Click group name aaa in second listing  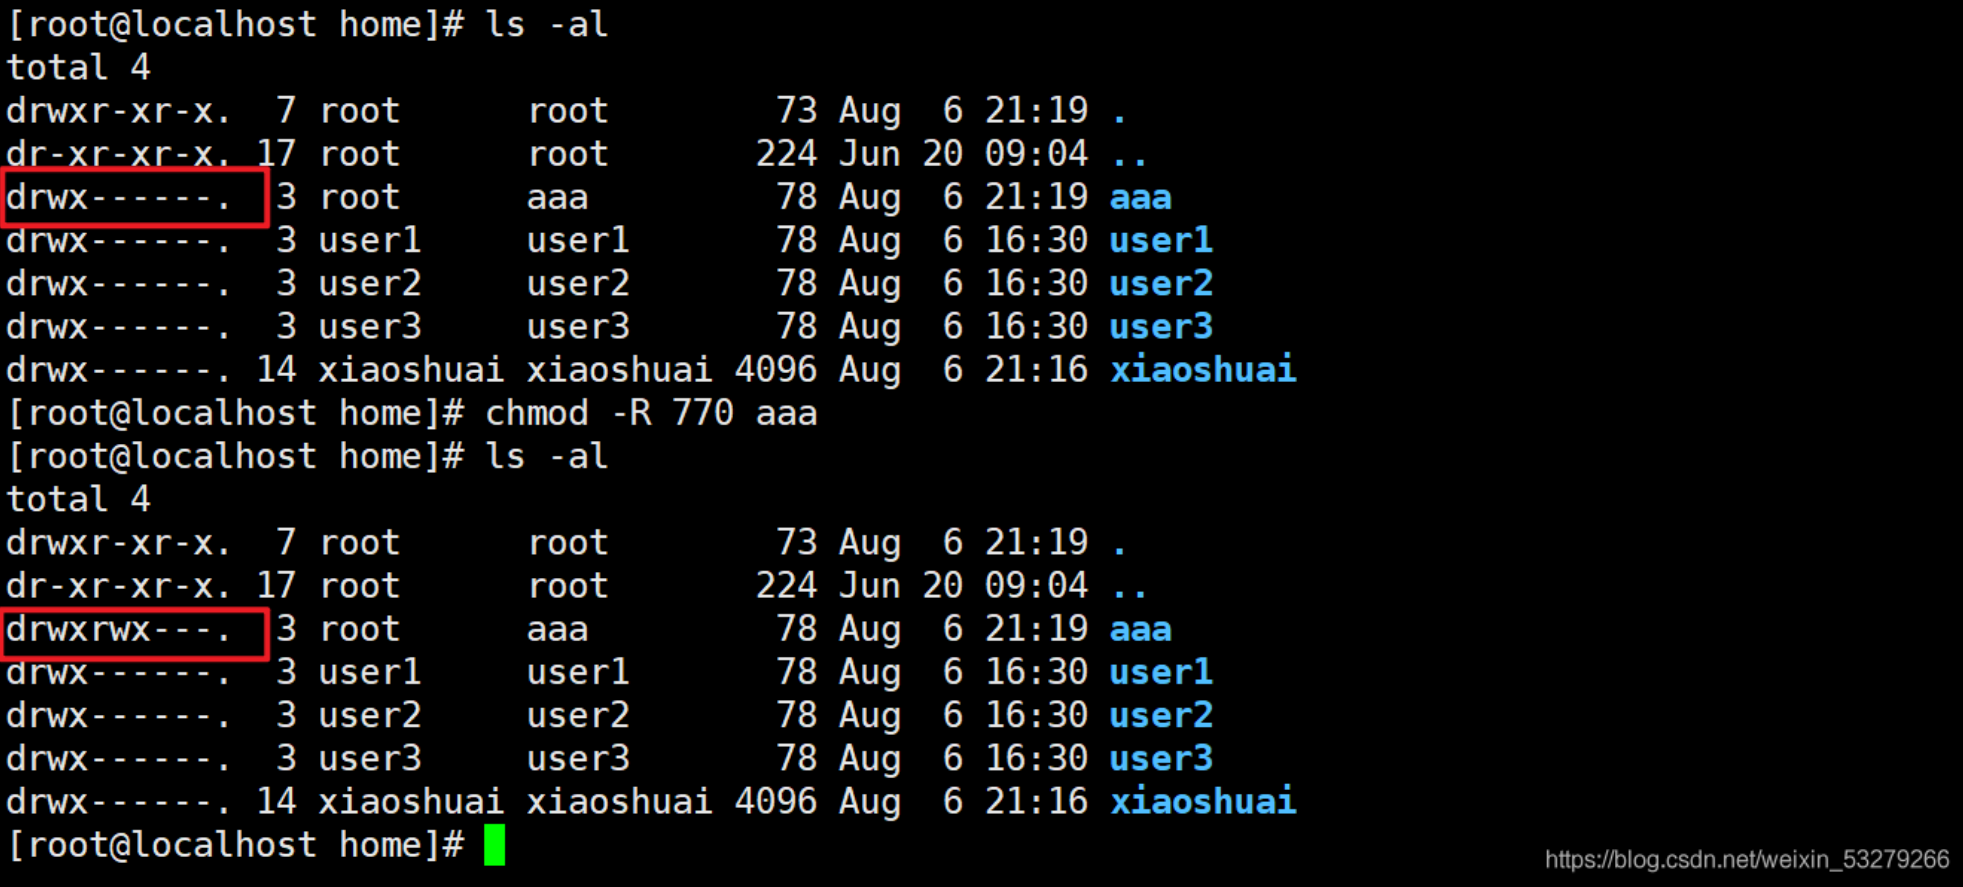(558, 629)
